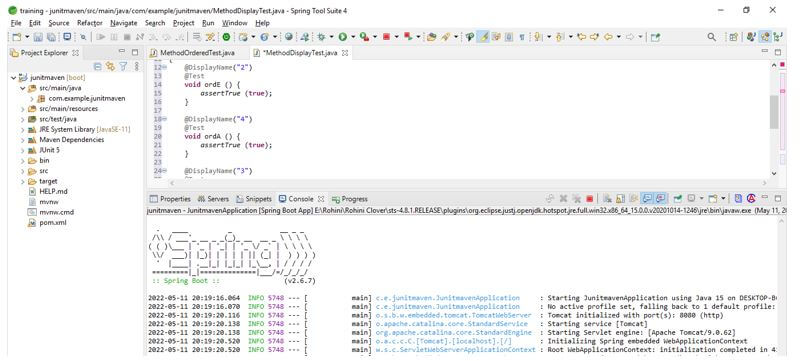Viewport: 802px width, 361px height.
Task: Toggle Show Console on standard output change
Action: coord(647,198)
